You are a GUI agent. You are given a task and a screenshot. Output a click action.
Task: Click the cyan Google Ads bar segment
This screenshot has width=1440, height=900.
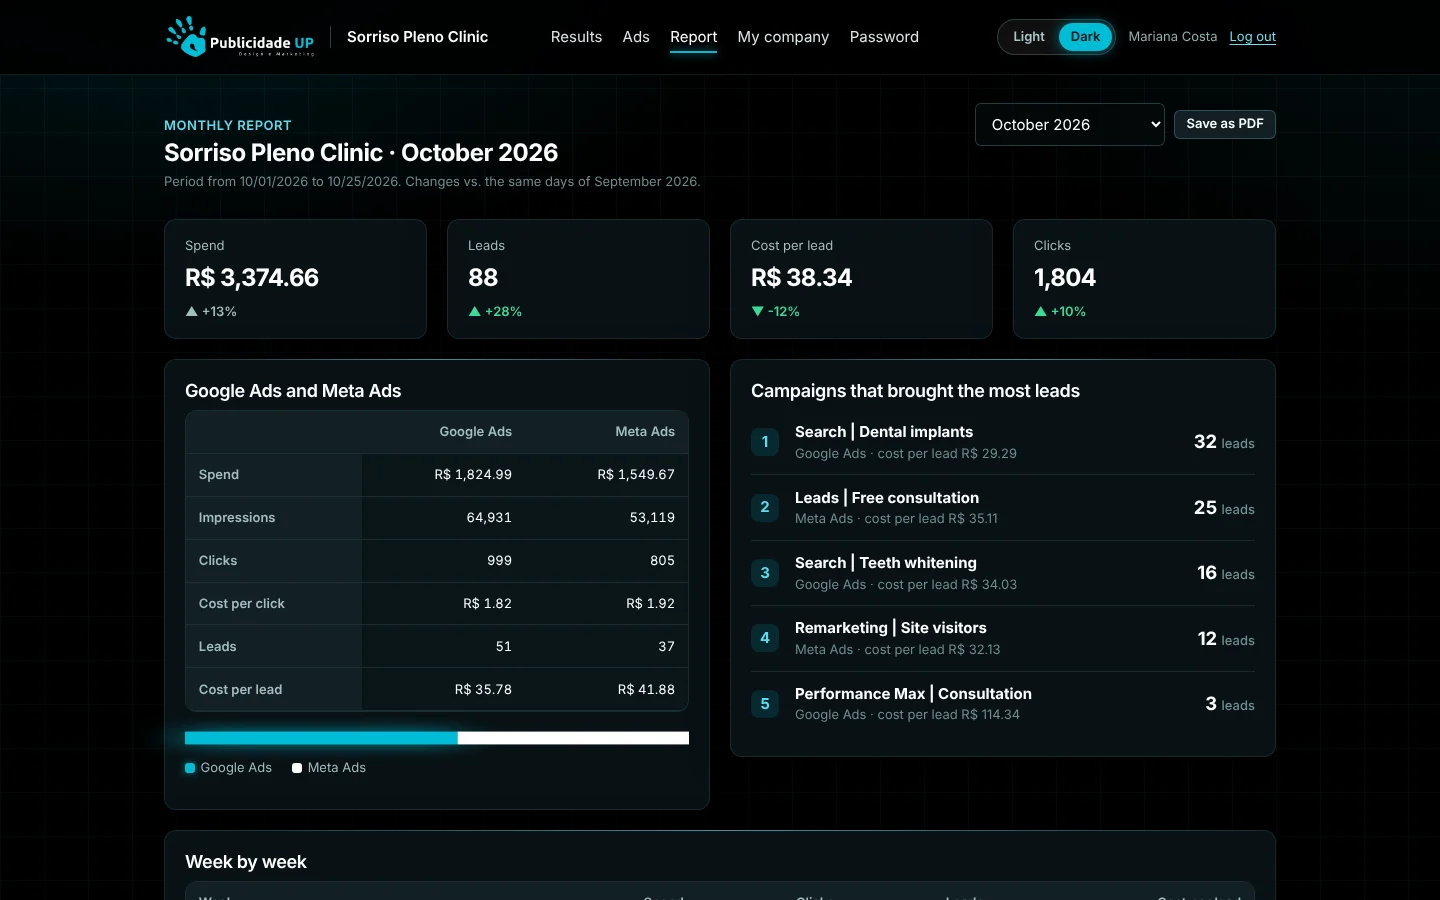pos(321,738)
